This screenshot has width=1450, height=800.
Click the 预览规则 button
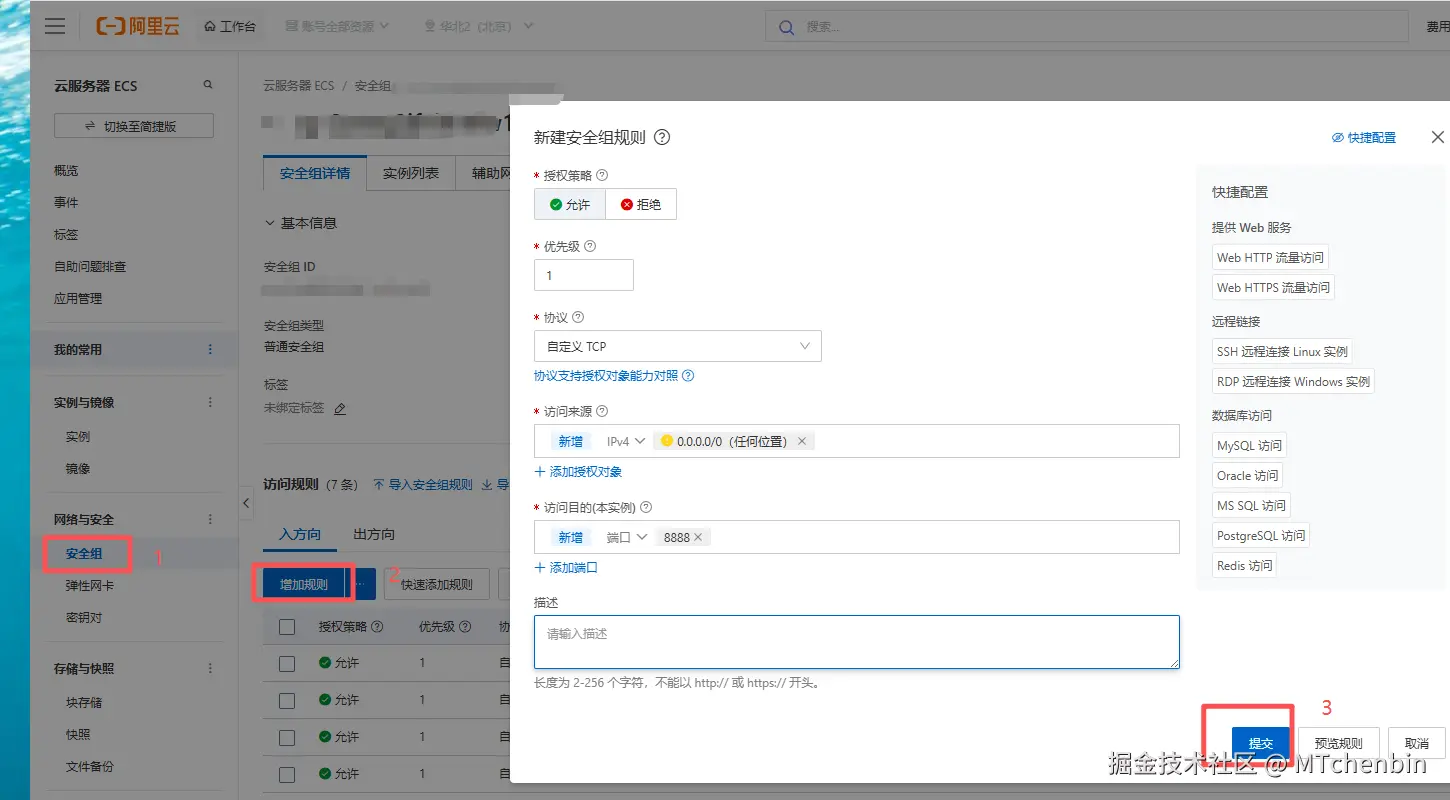1338,743
